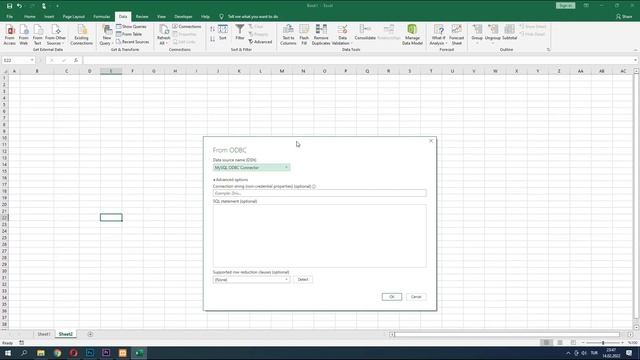Image resolution: width=640 pixels, height=360 pixels.
Task: Switch to the Review tab
Action: [142, 17]
